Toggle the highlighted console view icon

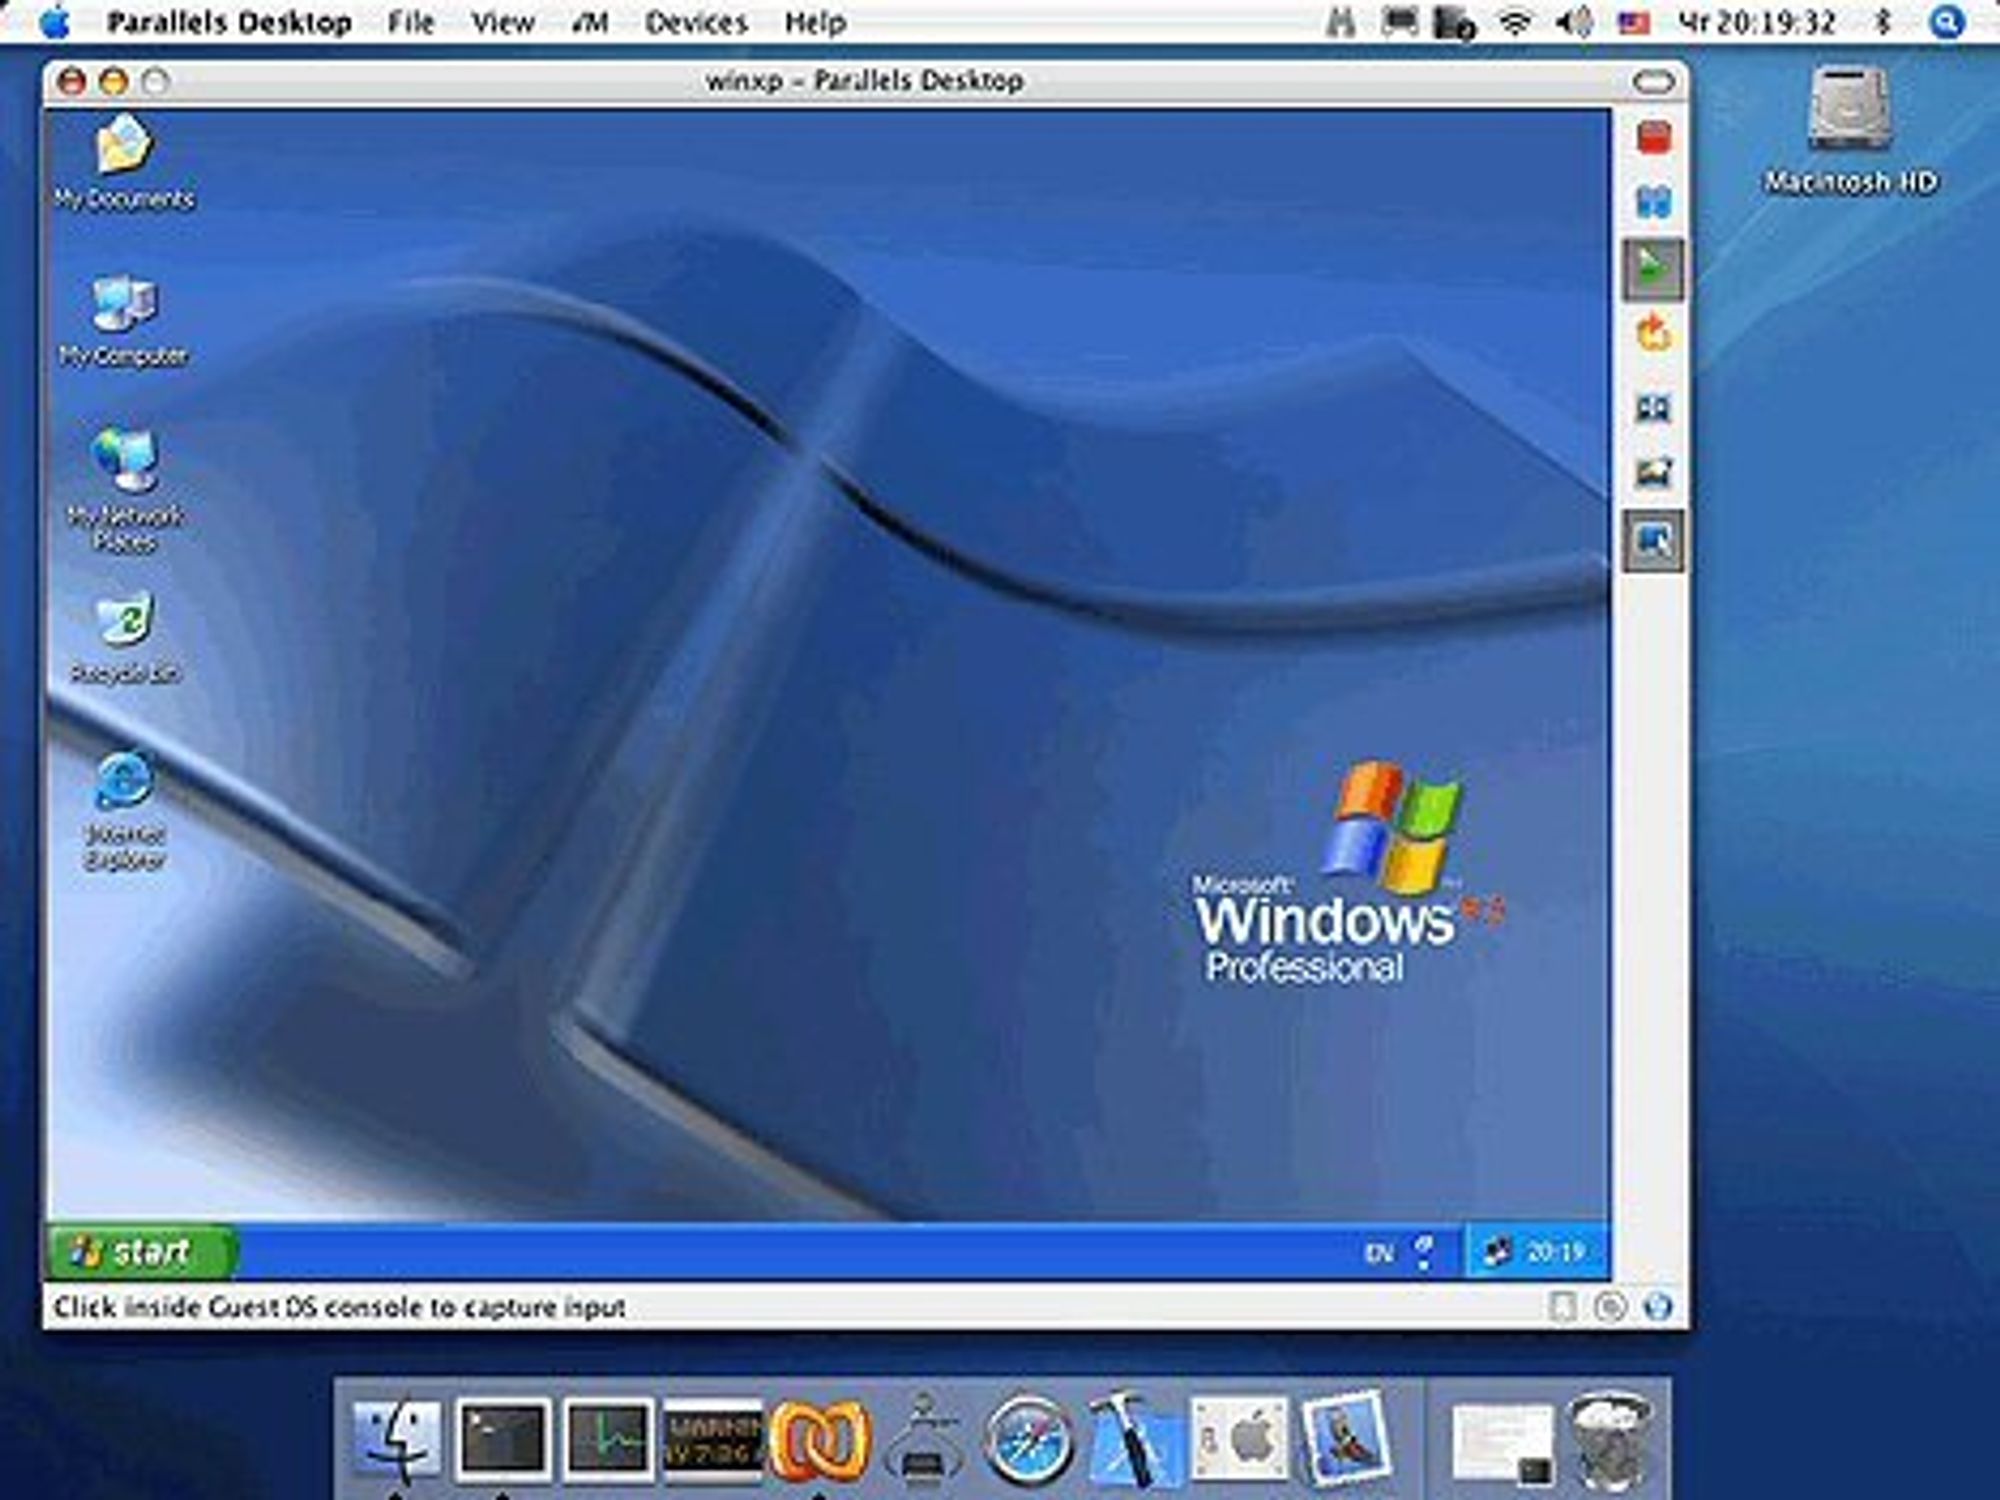coord(1653,541)
